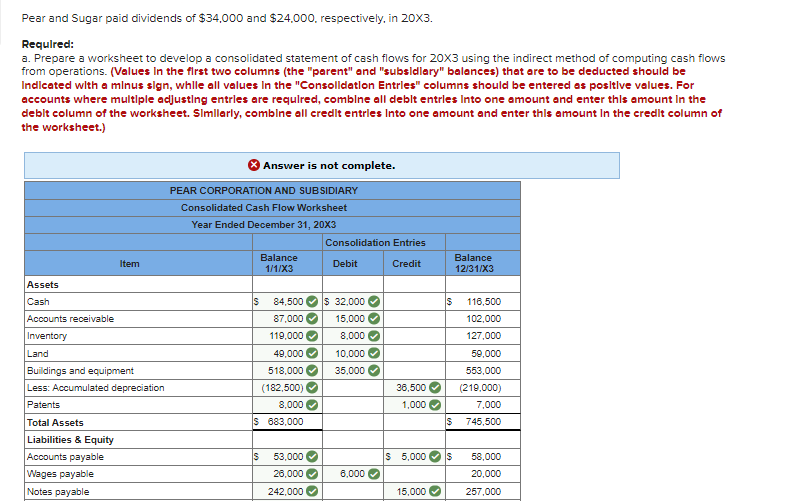This screenshot has height=502, width=806.
Task: Click the green check beside Notes payable credit 15,000
Action: click(435, 491)
